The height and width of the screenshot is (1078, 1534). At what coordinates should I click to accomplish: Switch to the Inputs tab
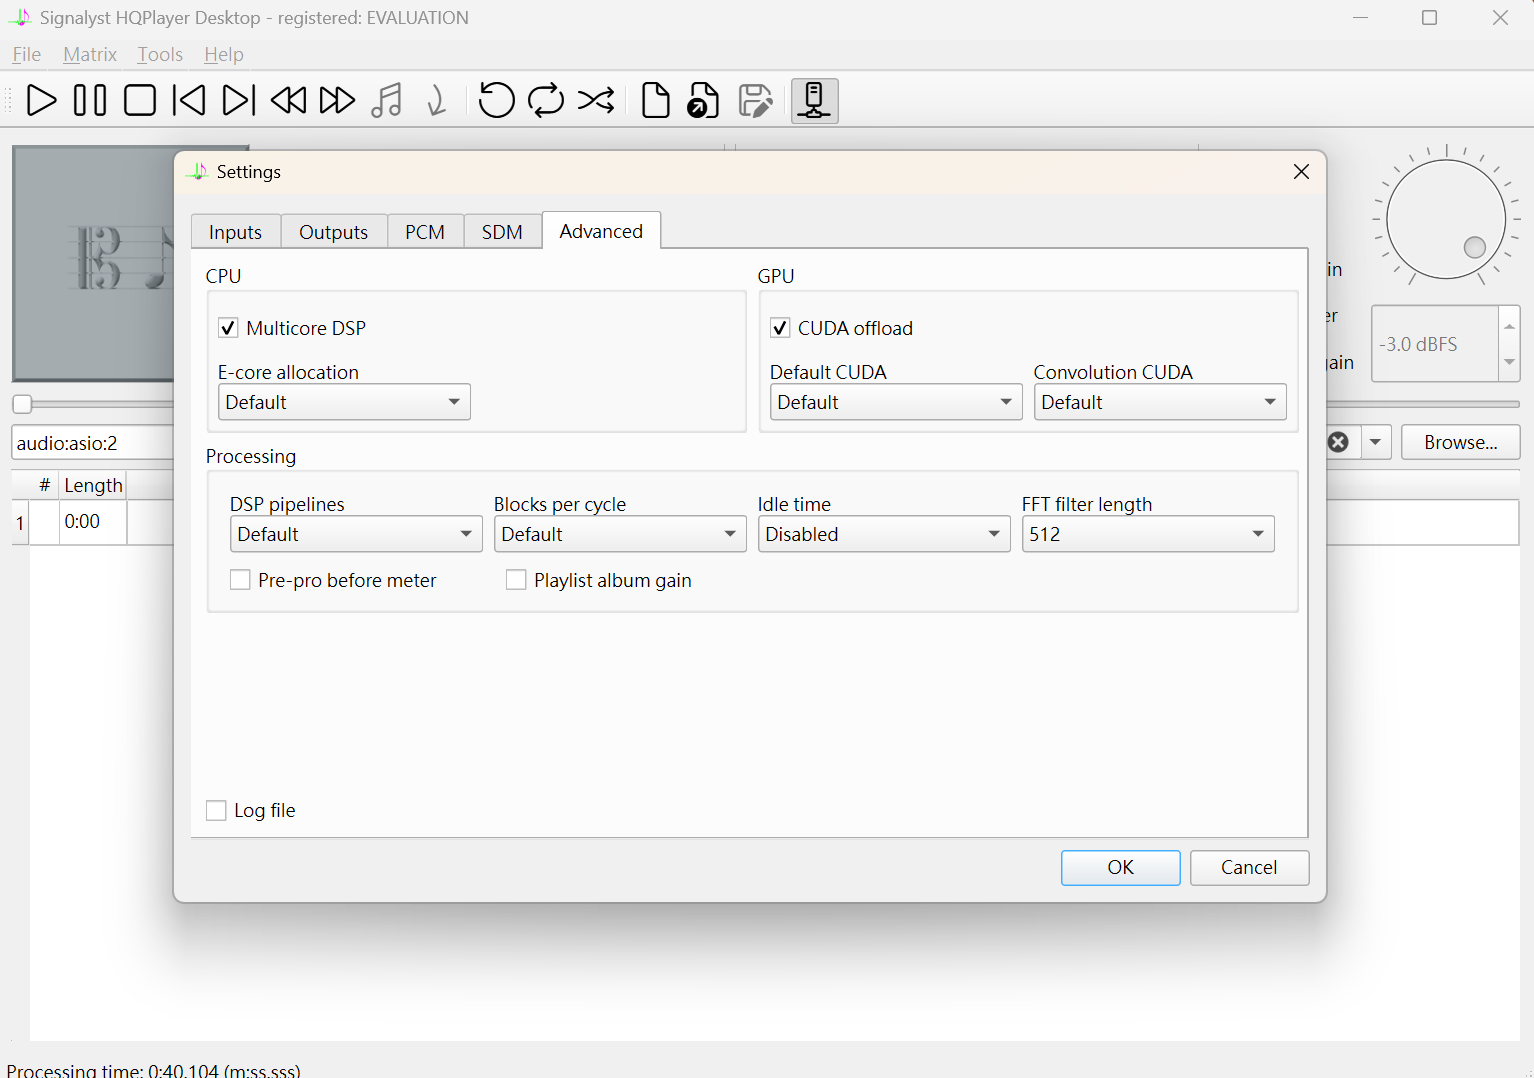pos(236,232)
